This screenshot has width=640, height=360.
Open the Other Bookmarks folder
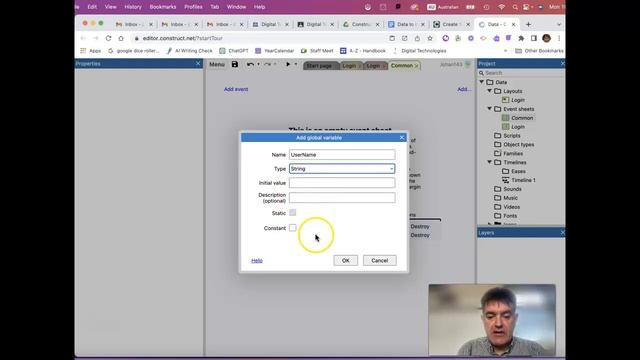(539, 51)
